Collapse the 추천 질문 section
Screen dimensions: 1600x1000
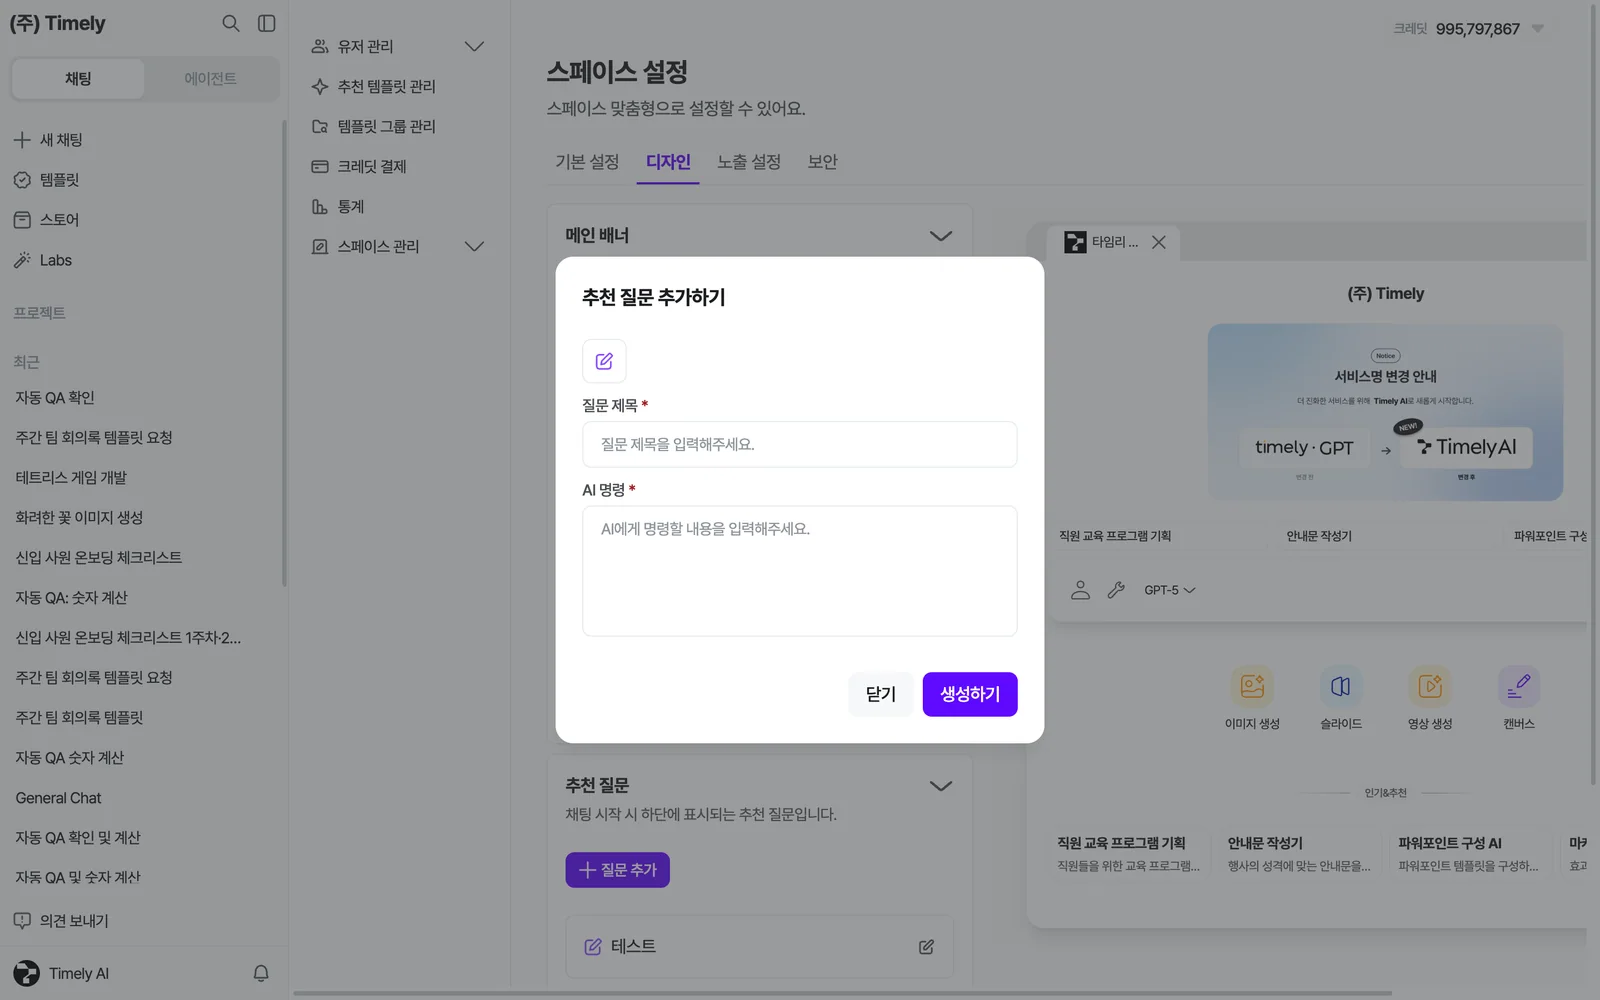coord(941,786)
